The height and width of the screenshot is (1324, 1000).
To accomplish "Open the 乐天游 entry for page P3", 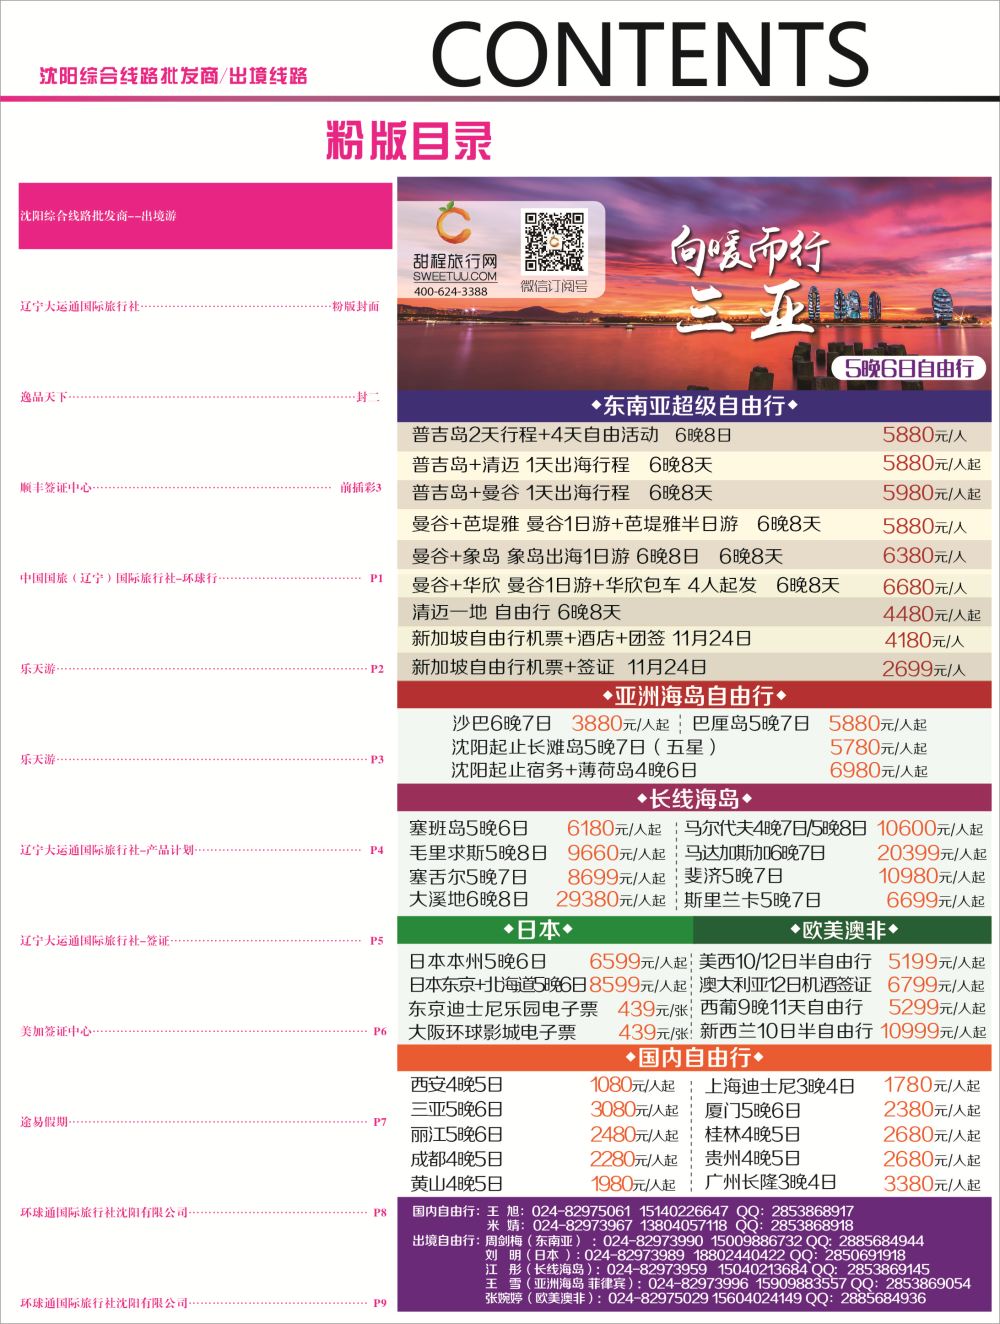I will (201, 759).
